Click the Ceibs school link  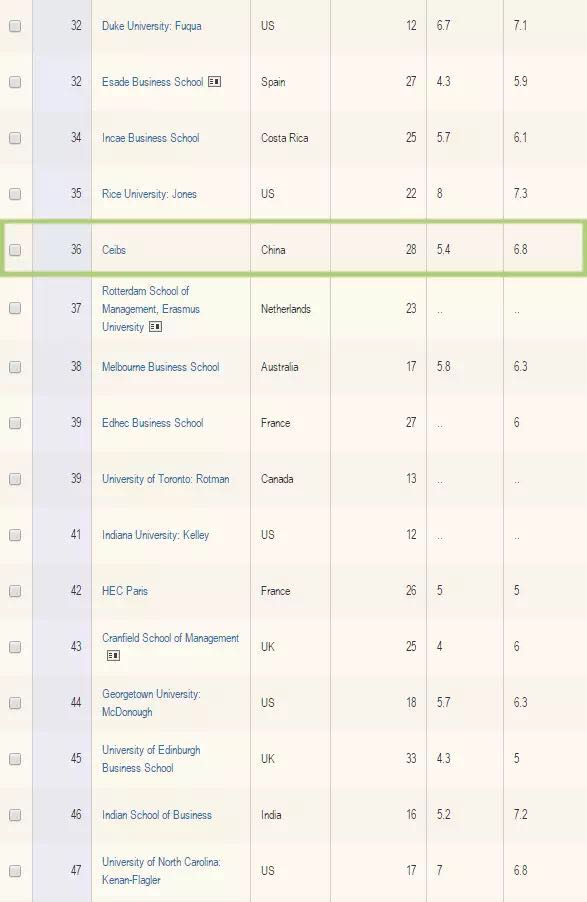(113, 250)
